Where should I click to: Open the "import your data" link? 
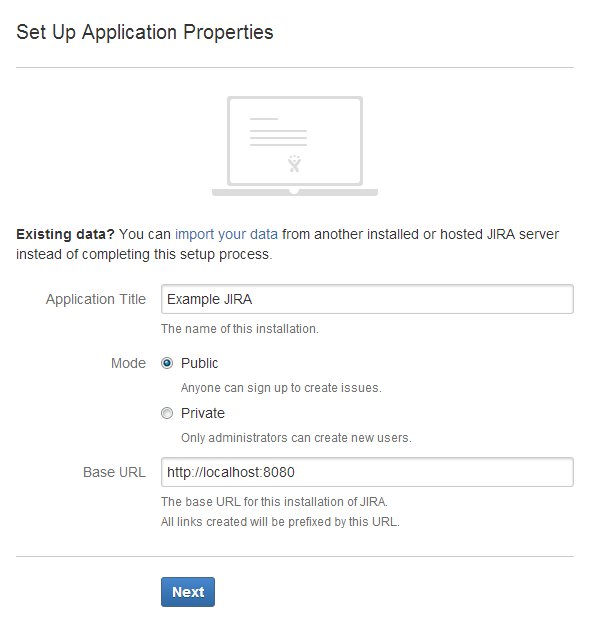coord(226,234)
